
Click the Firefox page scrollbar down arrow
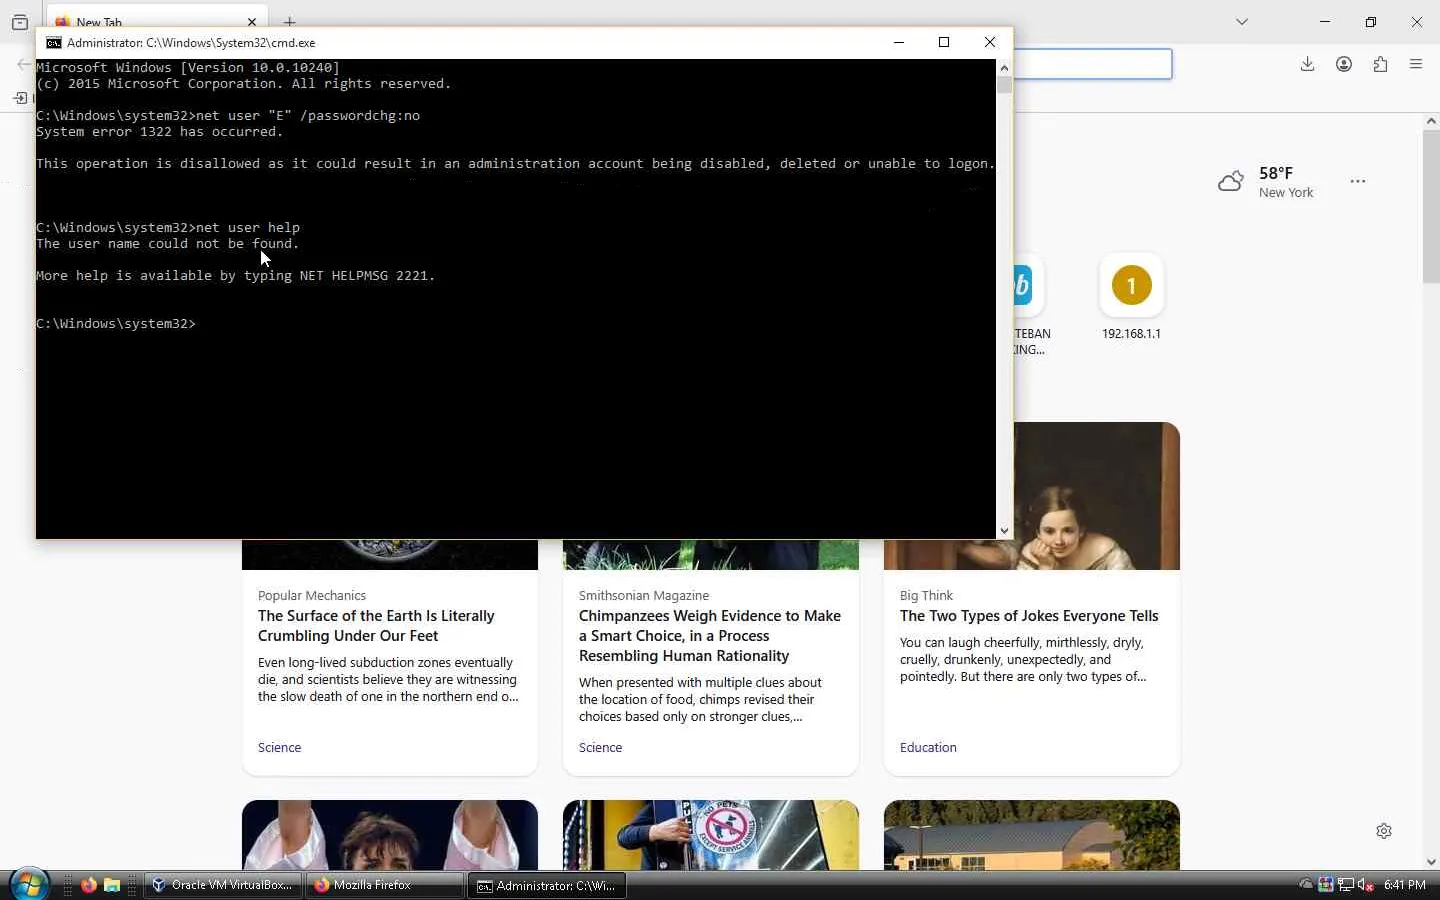pyautogui.click(x=1431, y=861)
